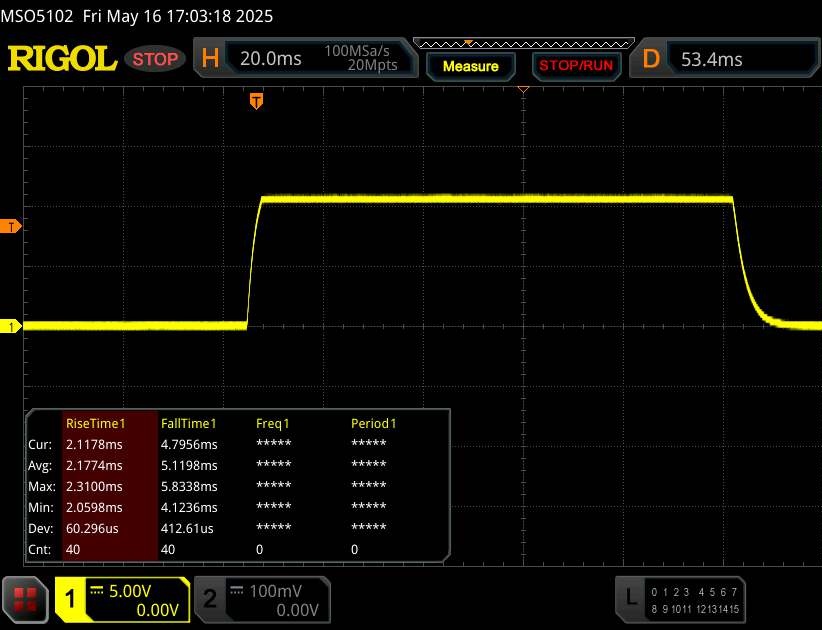This screenshot has height=630, width=822.
Task: Select the FallTime1 measurement header
Action: (188, 423)
